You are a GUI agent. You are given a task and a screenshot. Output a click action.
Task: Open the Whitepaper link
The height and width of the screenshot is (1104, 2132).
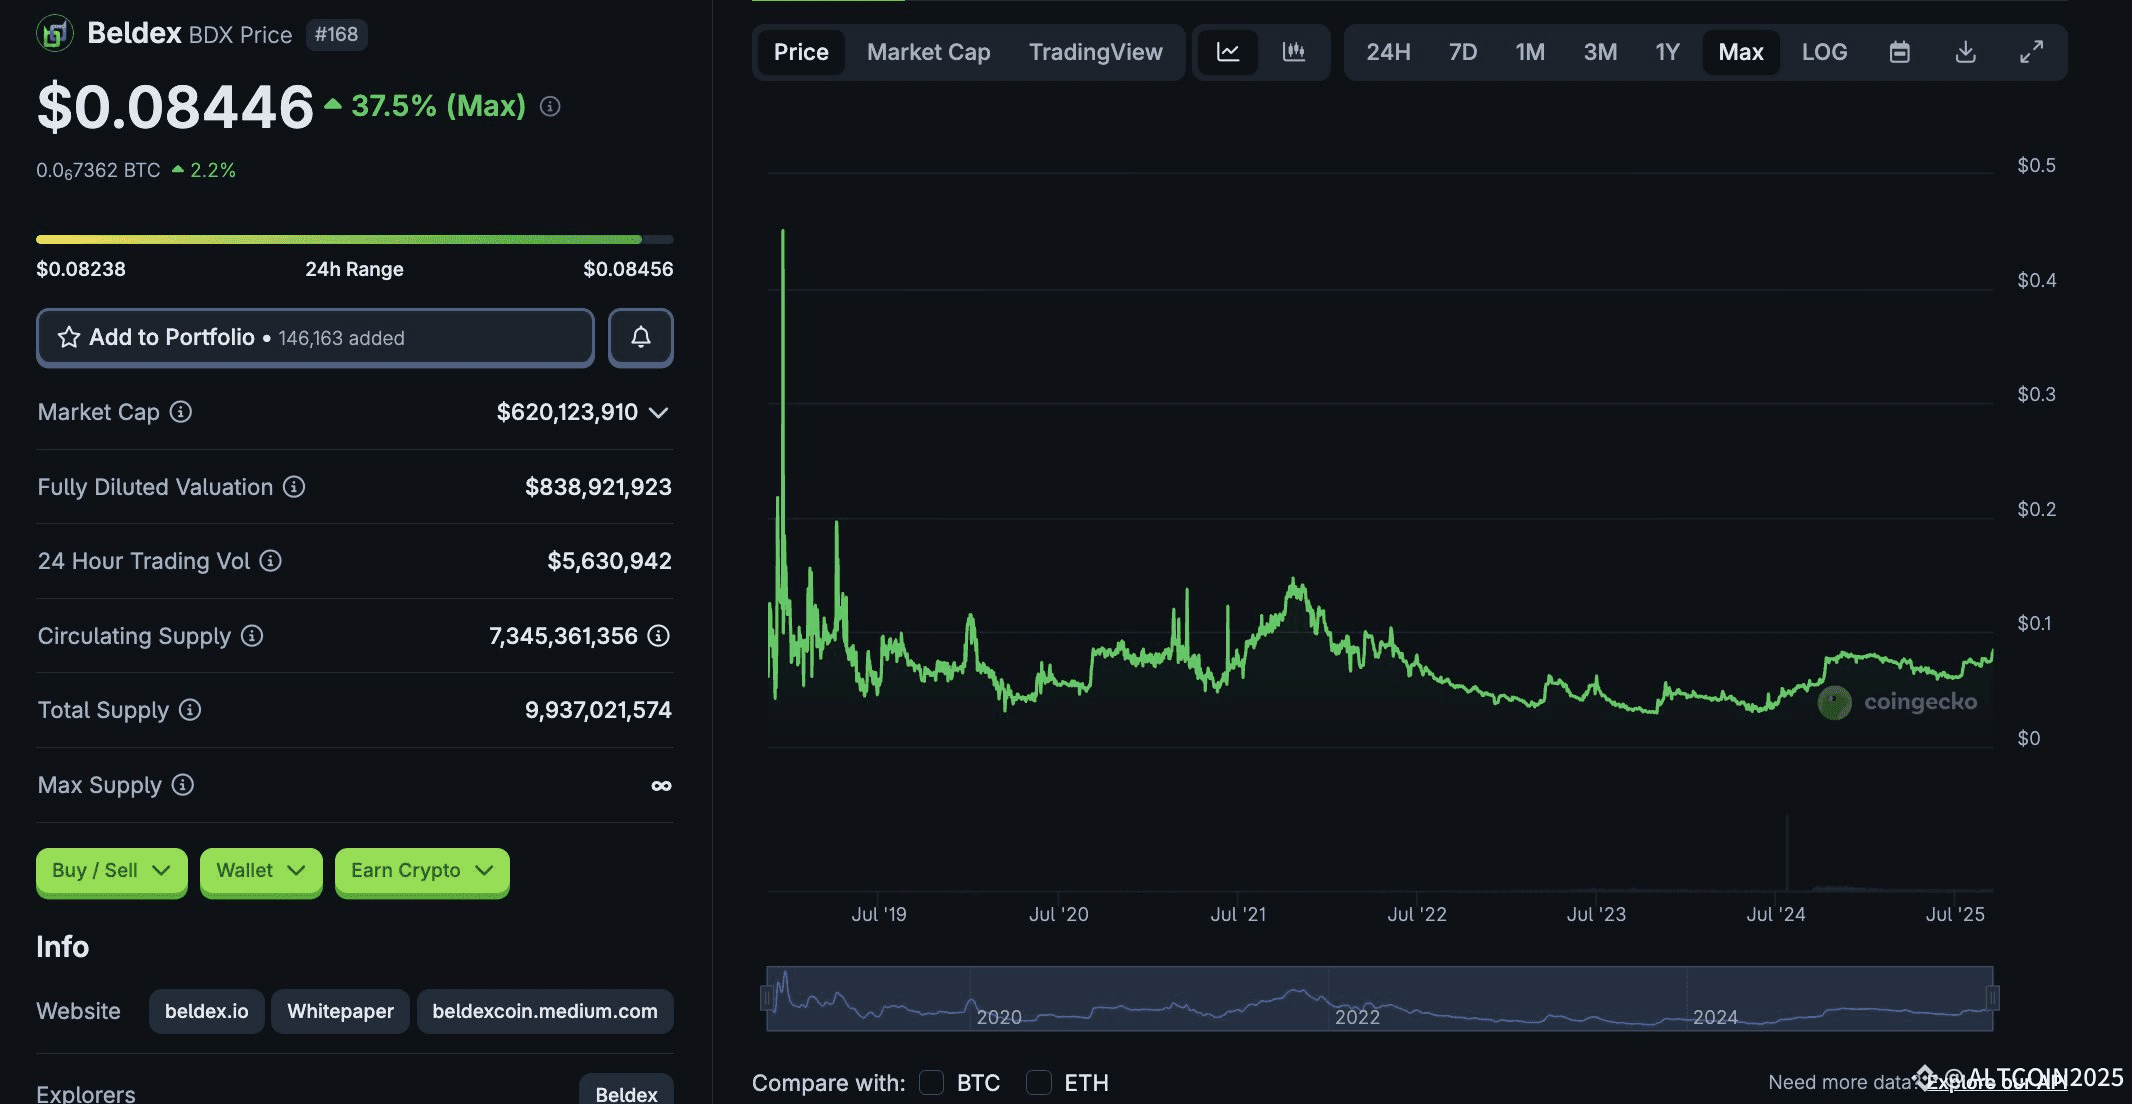click(340, 1011)
